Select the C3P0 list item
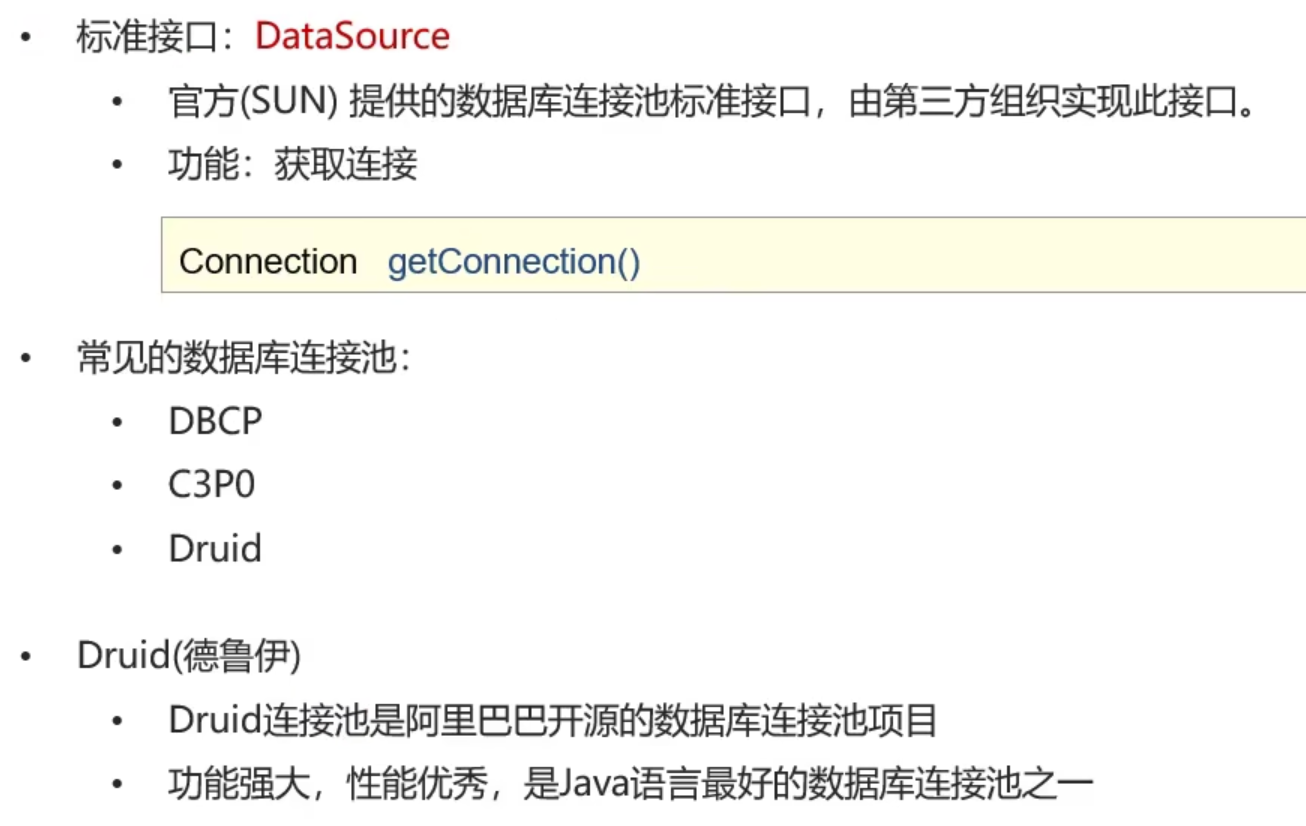1306x826 pixels. 212,485
